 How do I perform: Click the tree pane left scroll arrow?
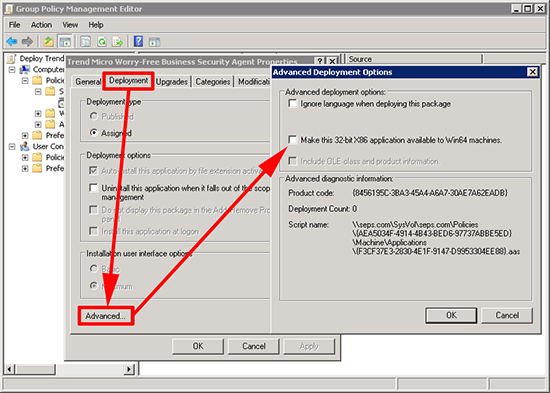coord(9,369)
